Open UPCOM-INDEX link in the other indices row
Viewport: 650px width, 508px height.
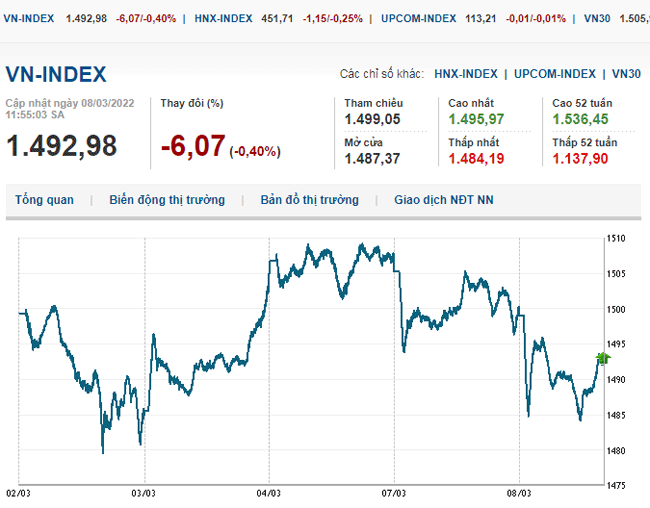[555, 74]
